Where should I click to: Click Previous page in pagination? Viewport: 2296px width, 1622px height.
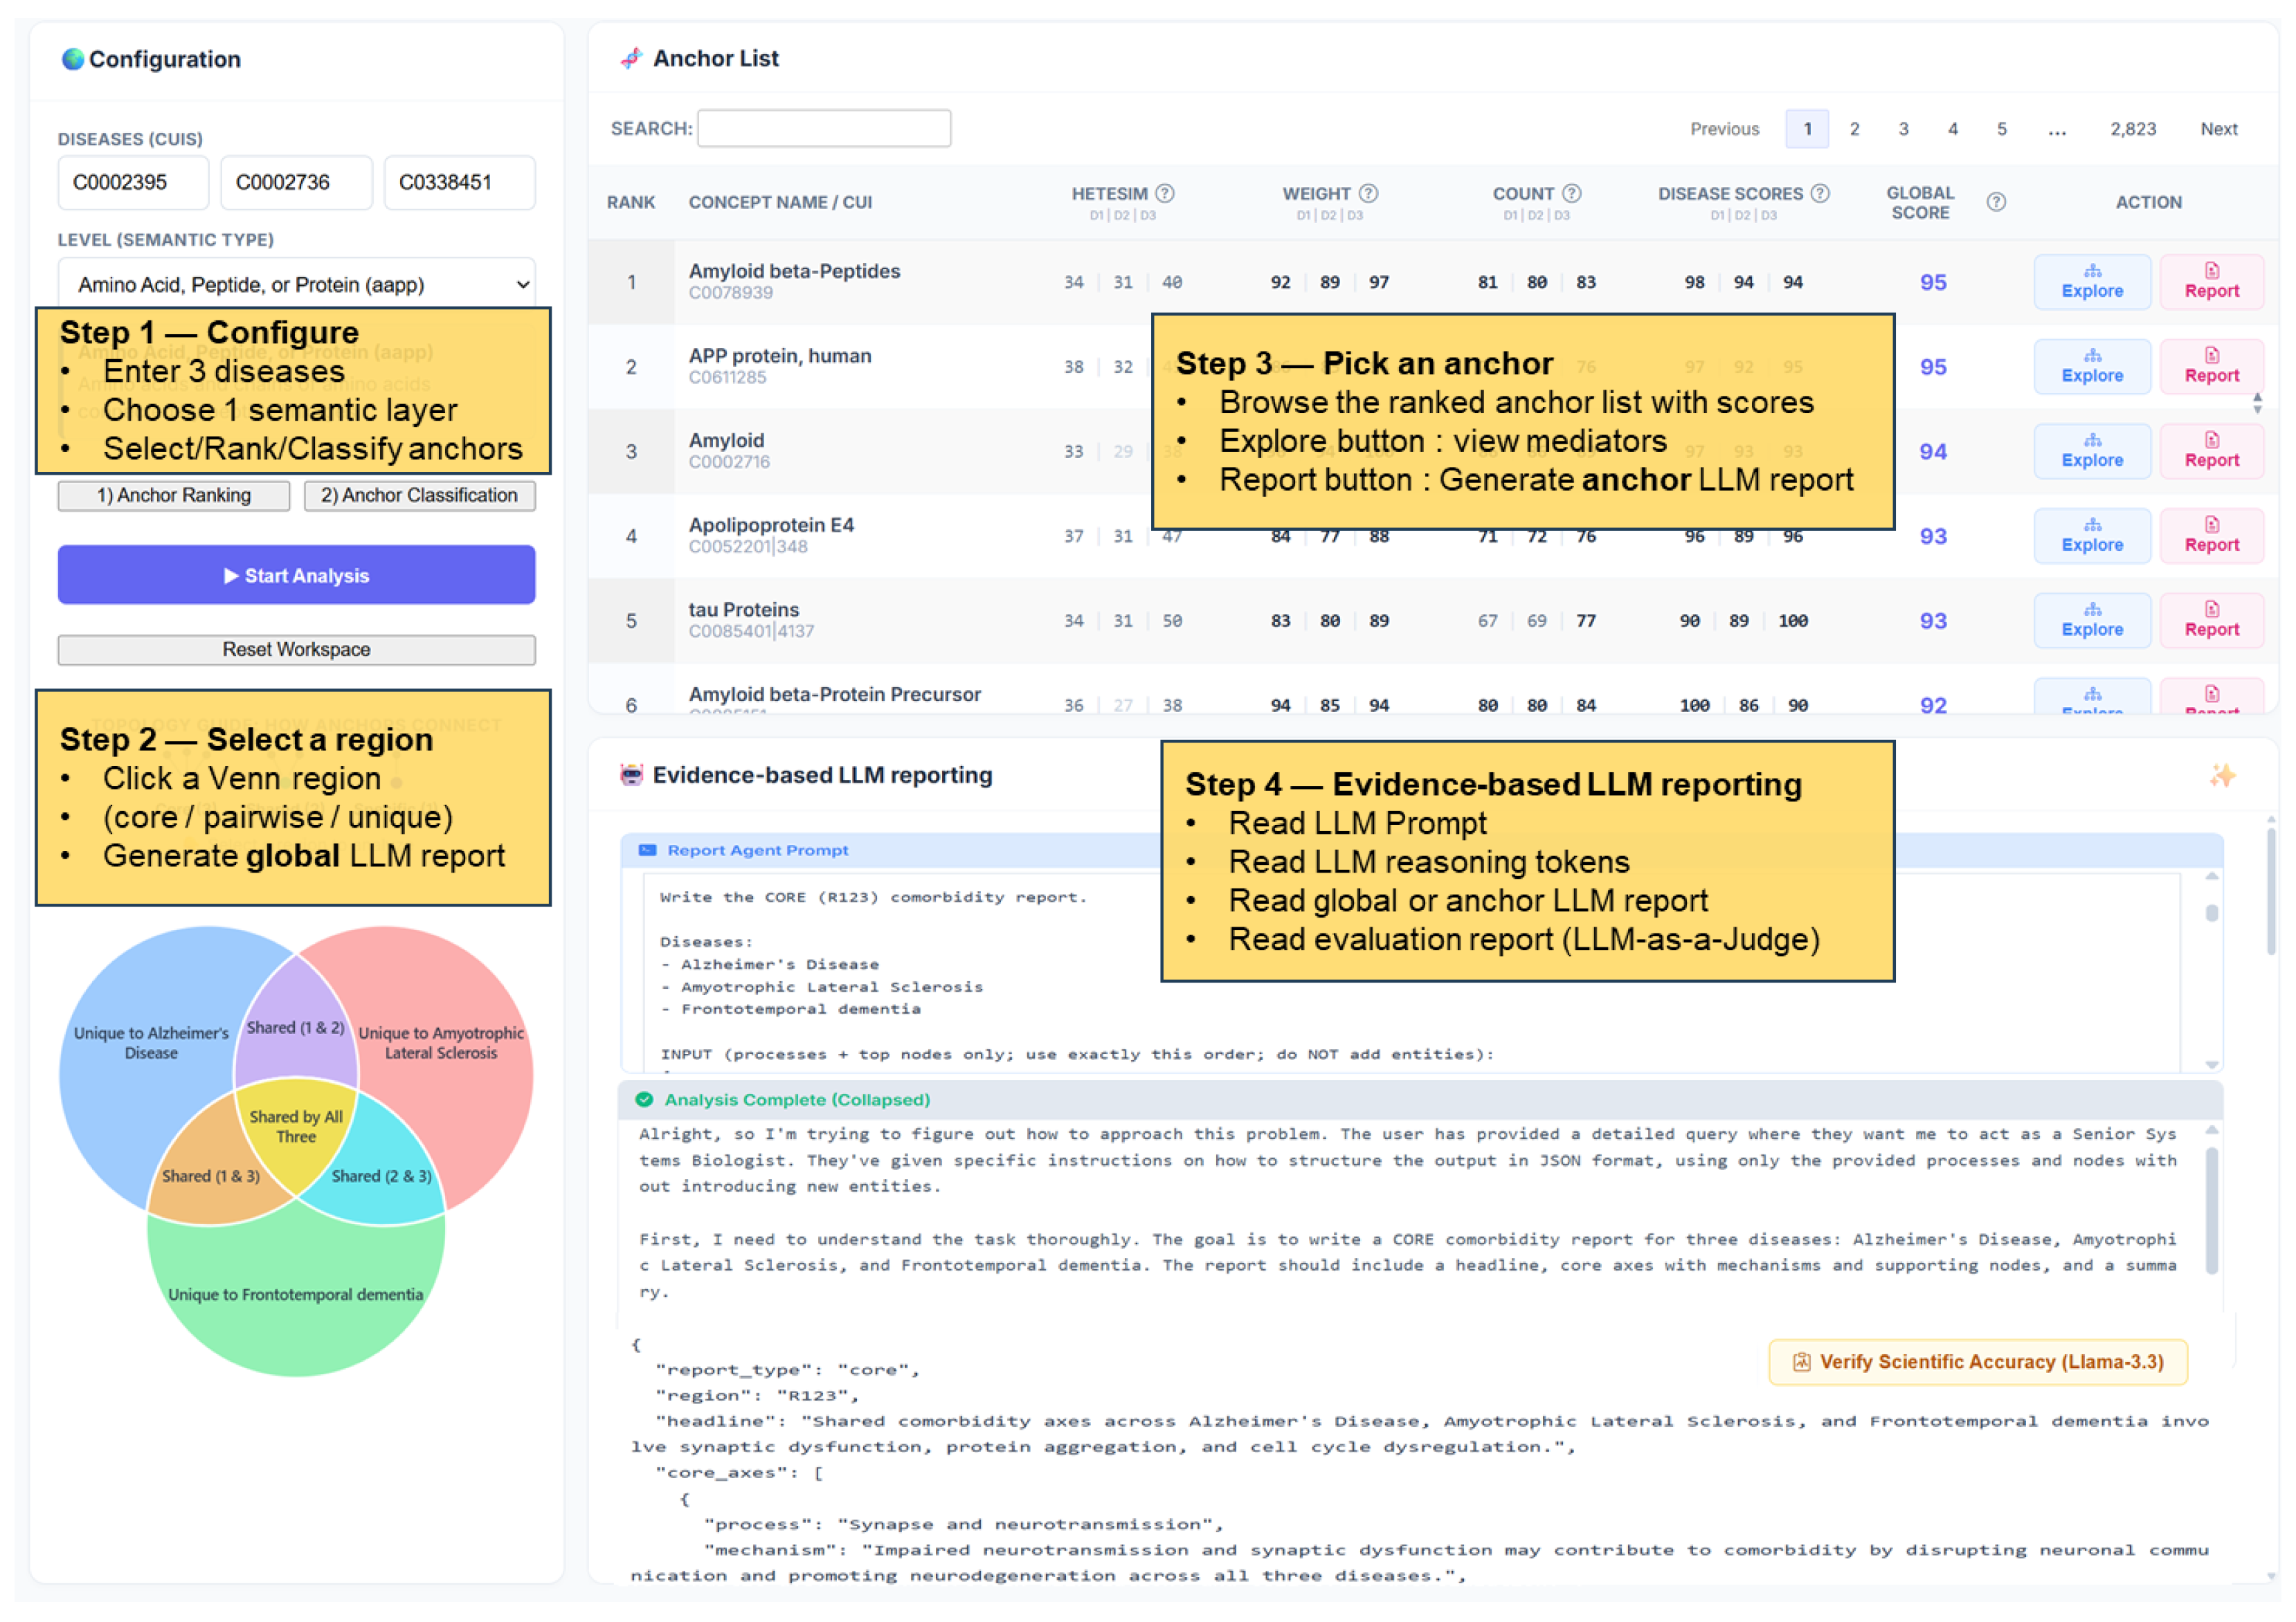coord(1725,129)
